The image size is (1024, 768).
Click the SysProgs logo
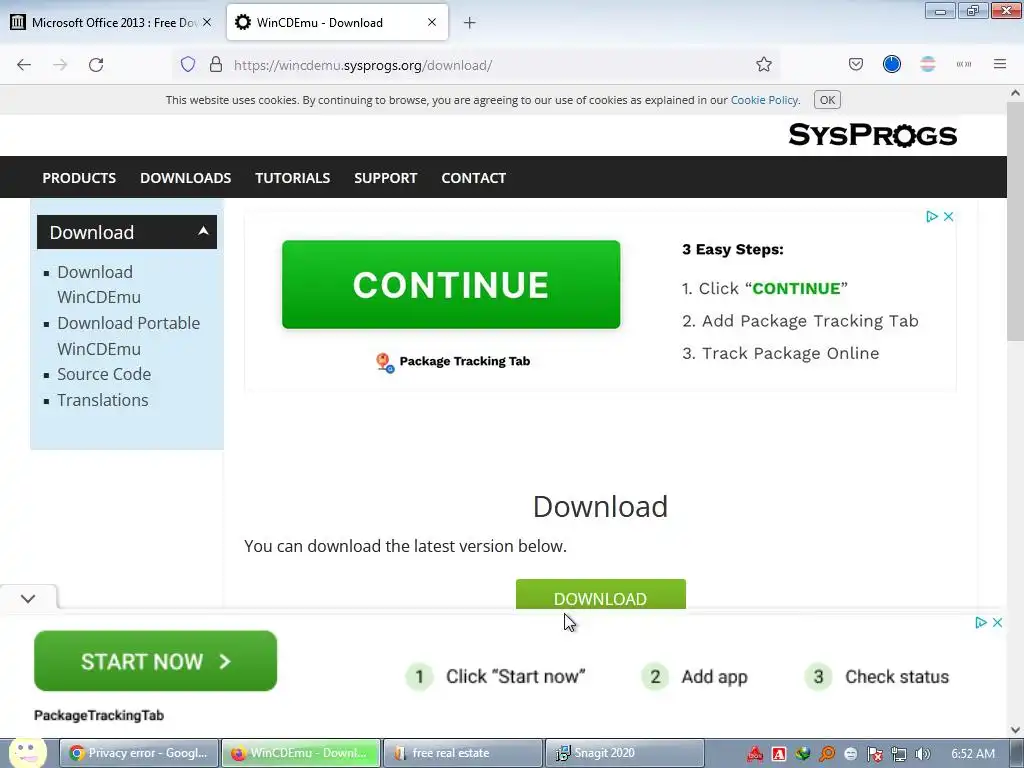click(872, 135)
